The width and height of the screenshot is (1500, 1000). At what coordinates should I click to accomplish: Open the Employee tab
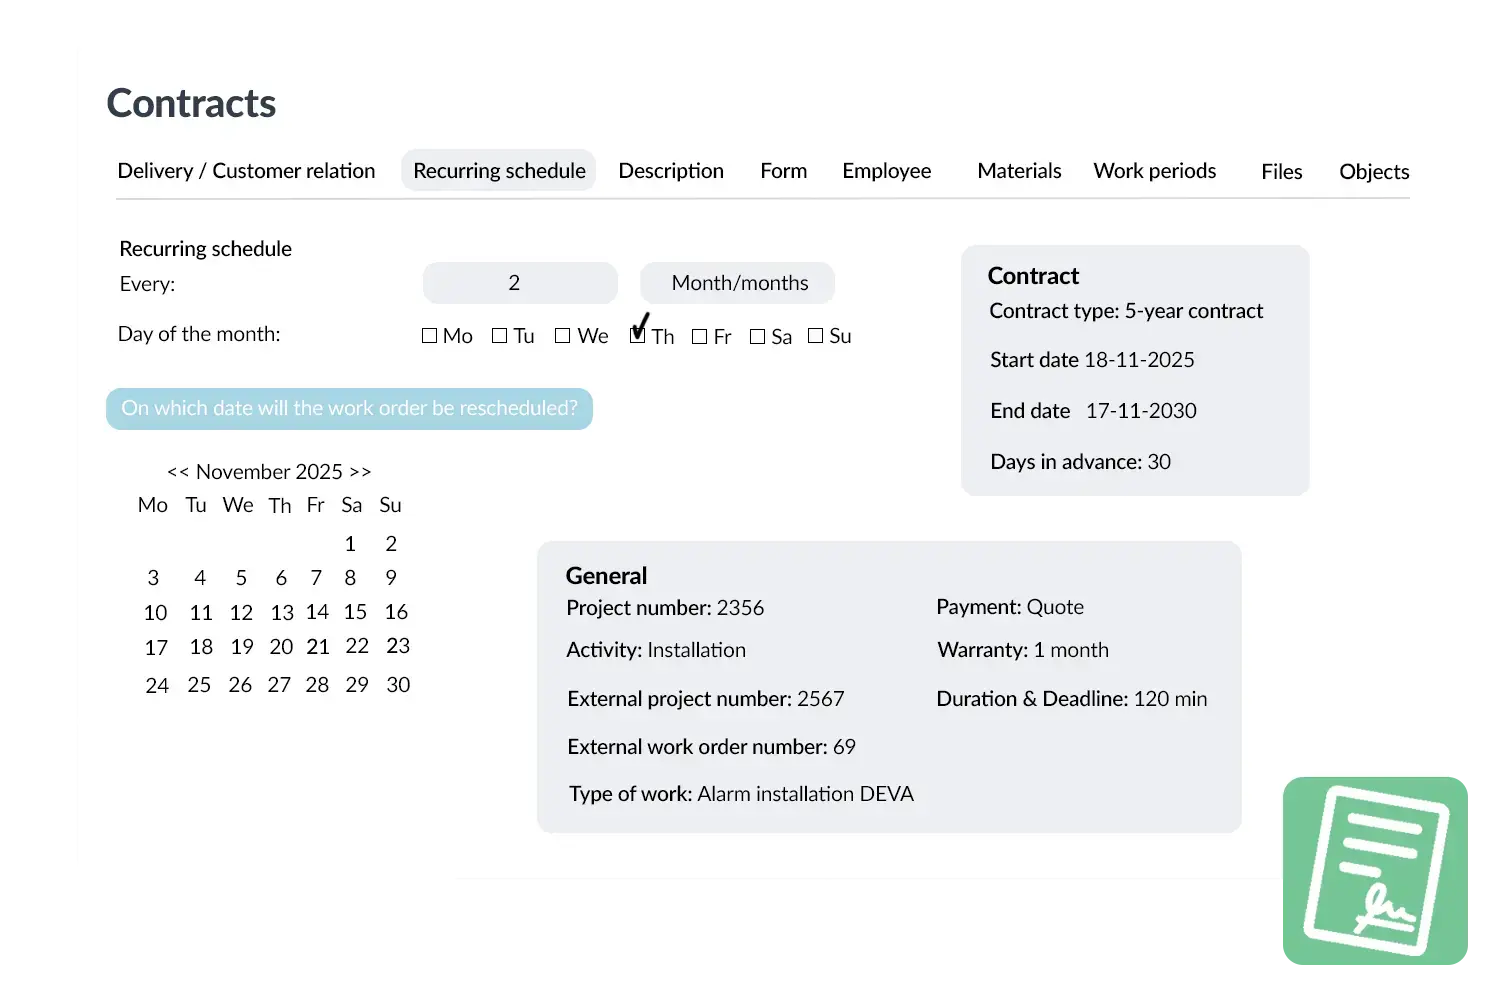click(x=886, y=171)
